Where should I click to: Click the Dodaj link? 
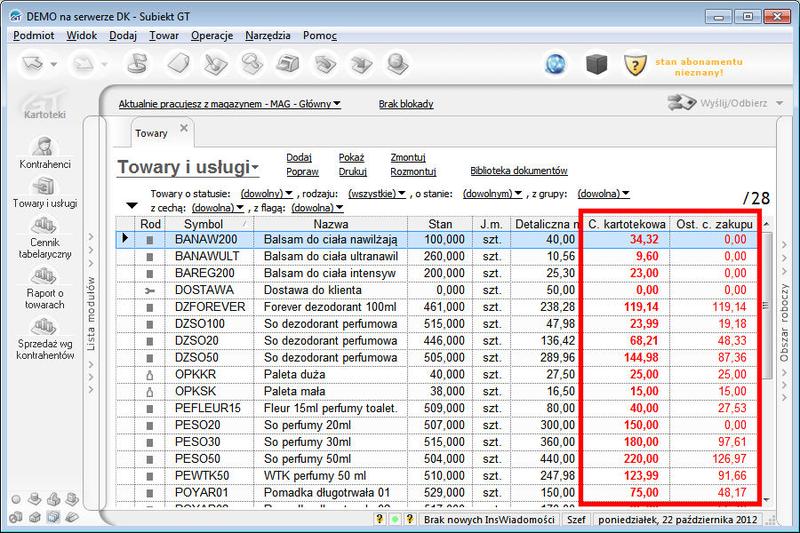click(x=299, y=157)
